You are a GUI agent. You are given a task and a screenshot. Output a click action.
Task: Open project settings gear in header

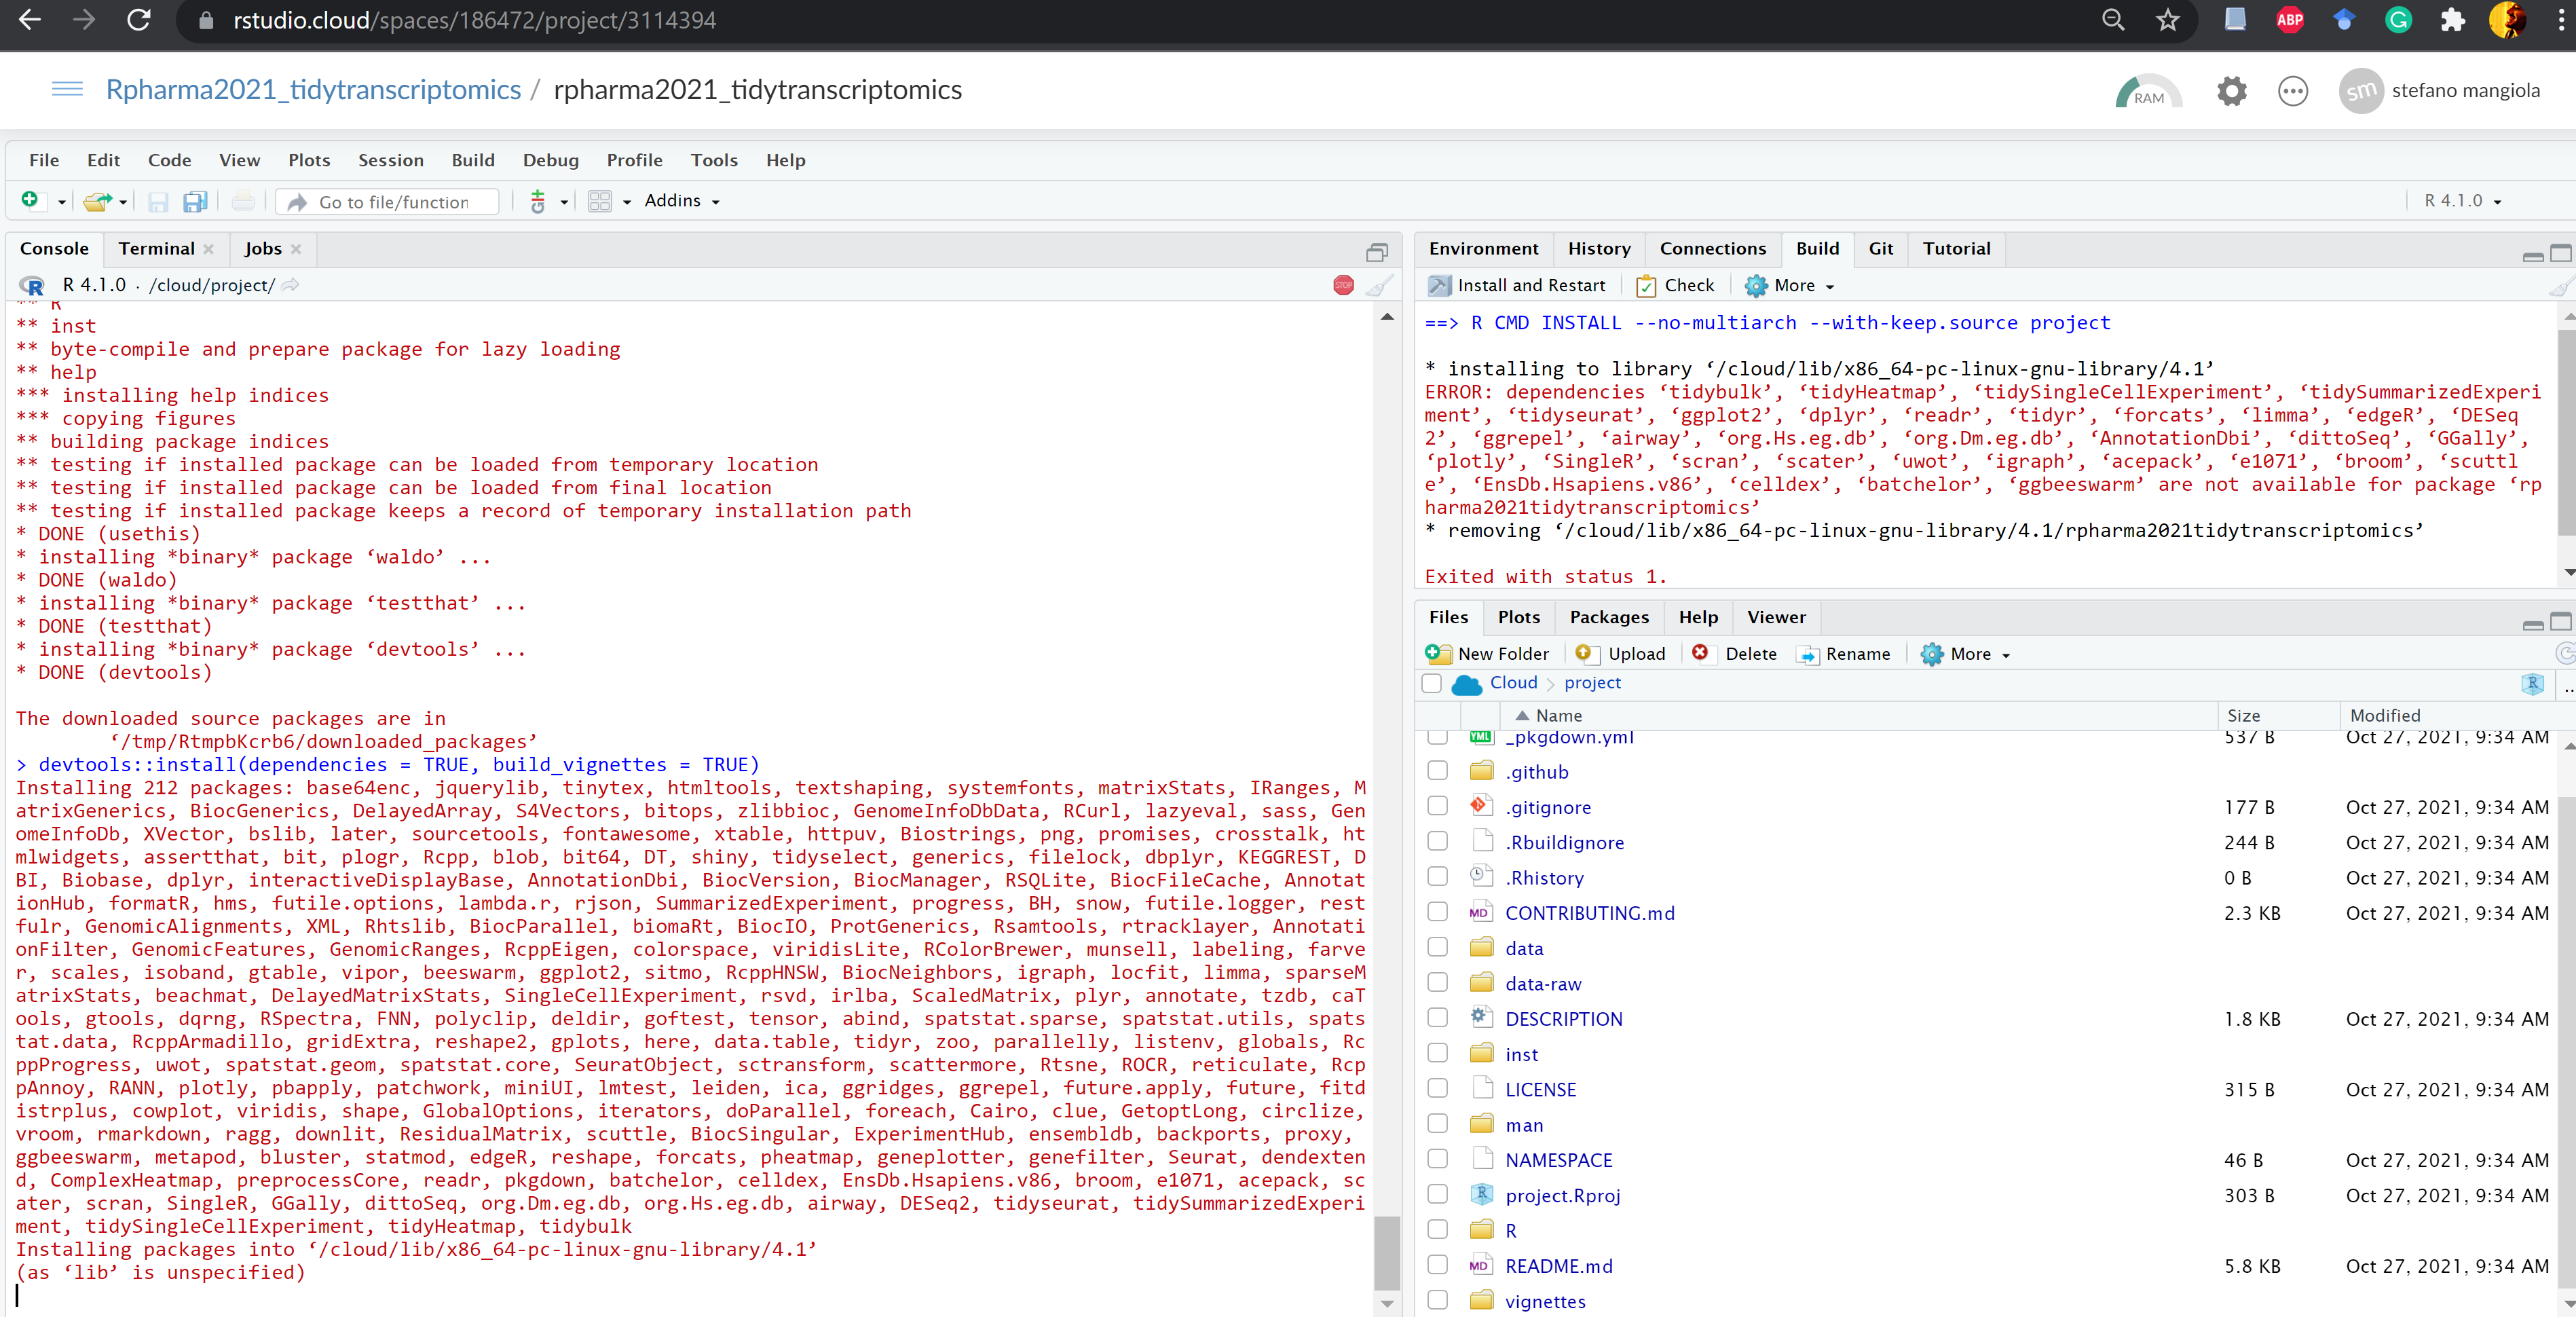(x=2231, y=91)
